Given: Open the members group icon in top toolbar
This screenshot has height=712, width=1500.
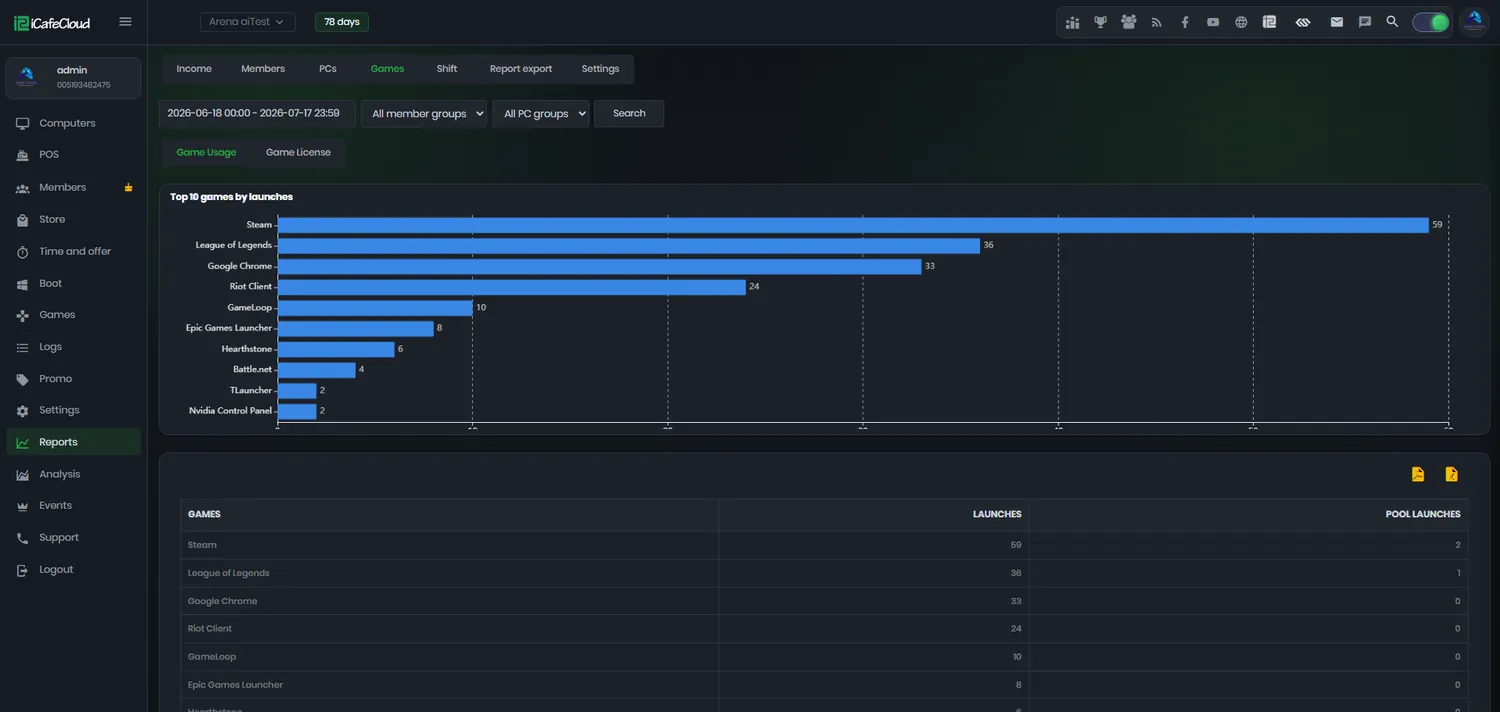Looking at the screenshot, I should 1129,22.
